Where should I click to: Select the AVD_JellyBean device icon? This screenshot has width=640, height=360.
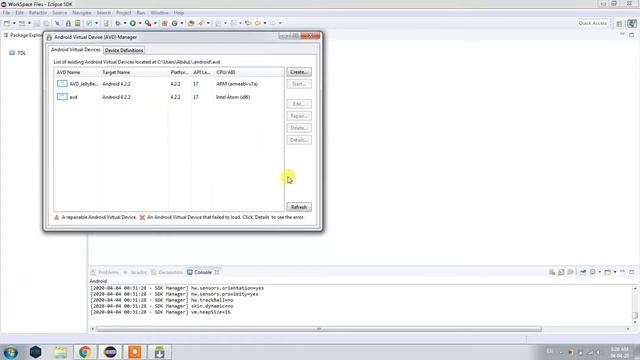click(x=62, y=84)
